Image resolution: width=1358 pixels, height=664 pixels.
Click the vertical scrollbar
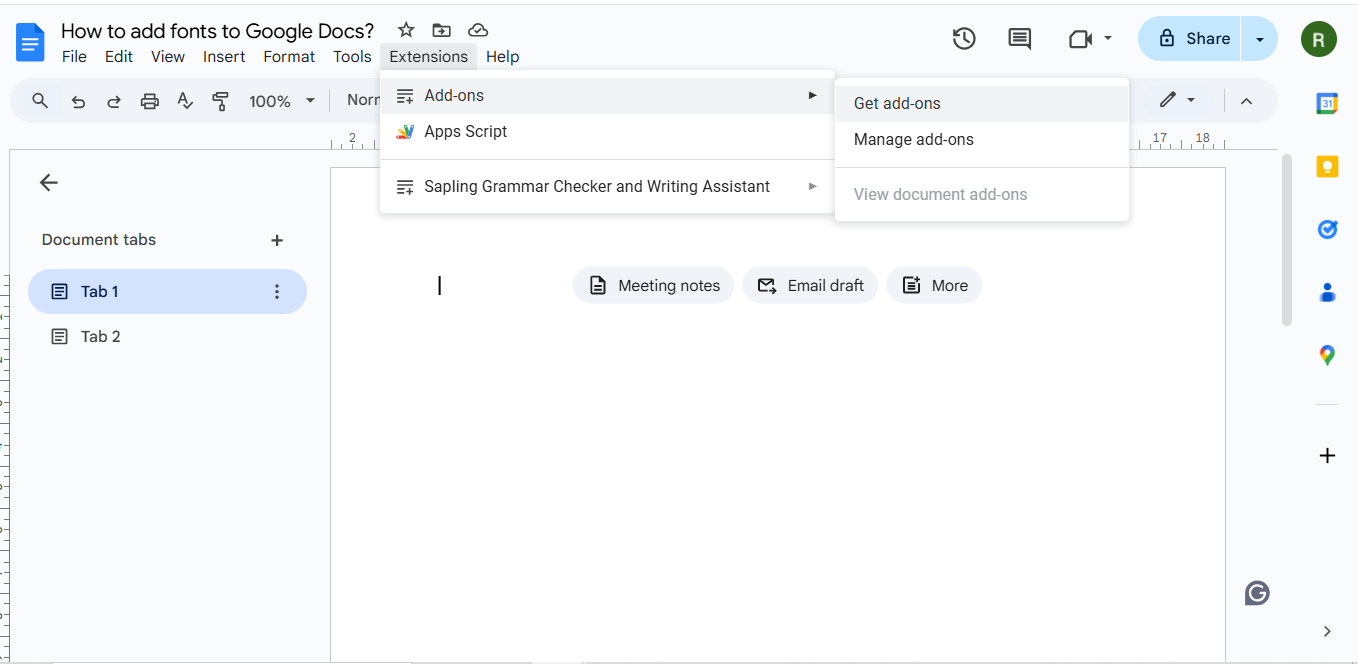pos(1287,240)
